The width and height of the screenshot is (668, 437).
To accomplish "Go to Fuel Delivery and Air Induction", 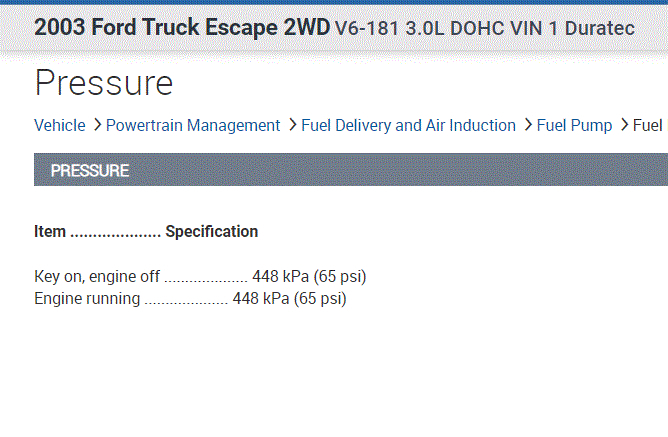I will tap(407, 125).
